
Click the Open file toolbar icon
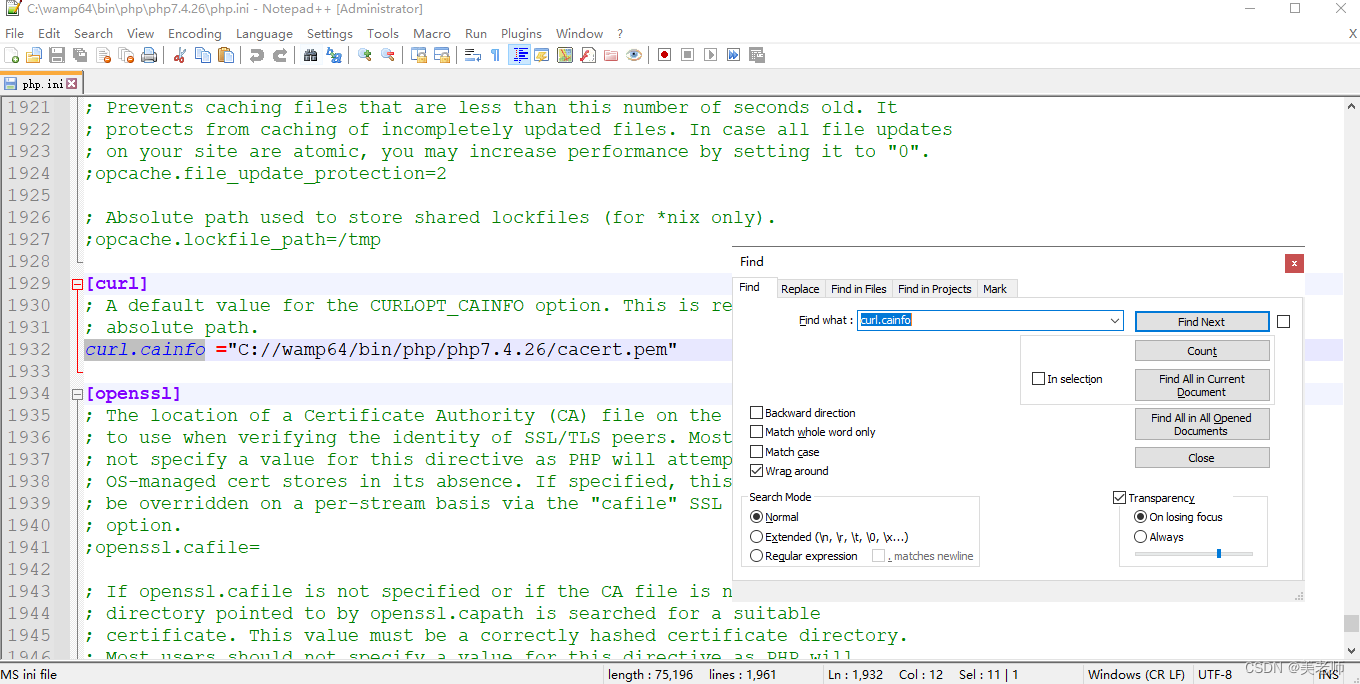pyautogui.click(x=34, y=55)
